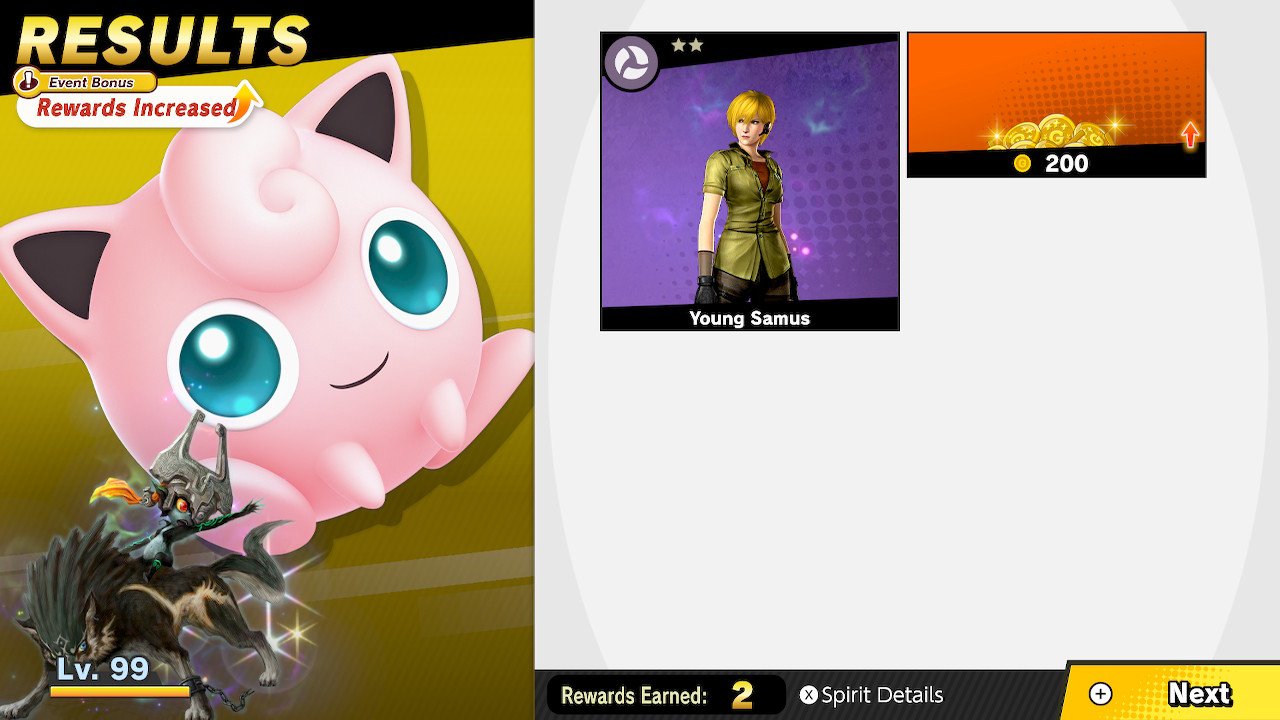The width and height of the screenshot is (1280, 720).
Task: Open Spirit Details
Action: click(872, 695)
